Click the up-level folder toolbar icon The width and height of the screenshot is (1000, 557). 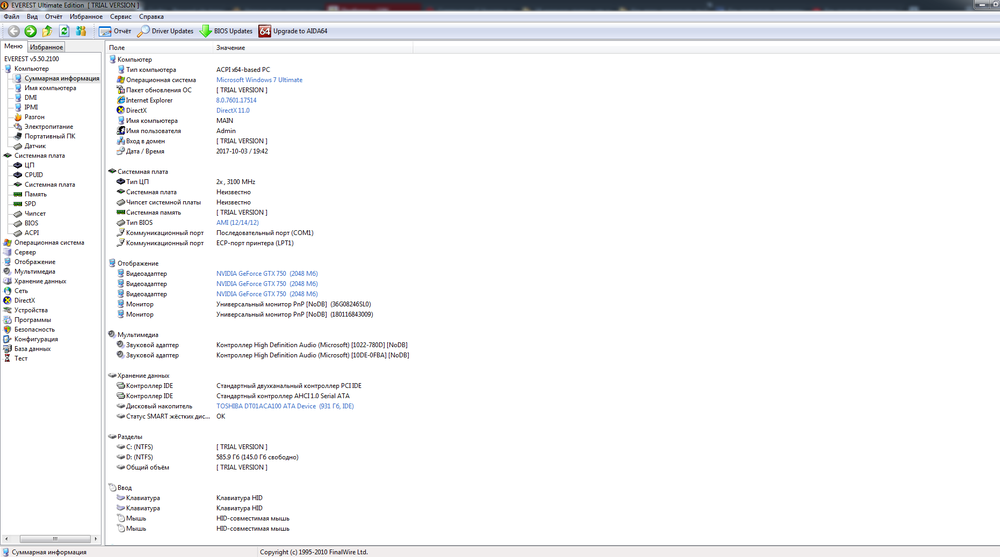click(47, 31)
